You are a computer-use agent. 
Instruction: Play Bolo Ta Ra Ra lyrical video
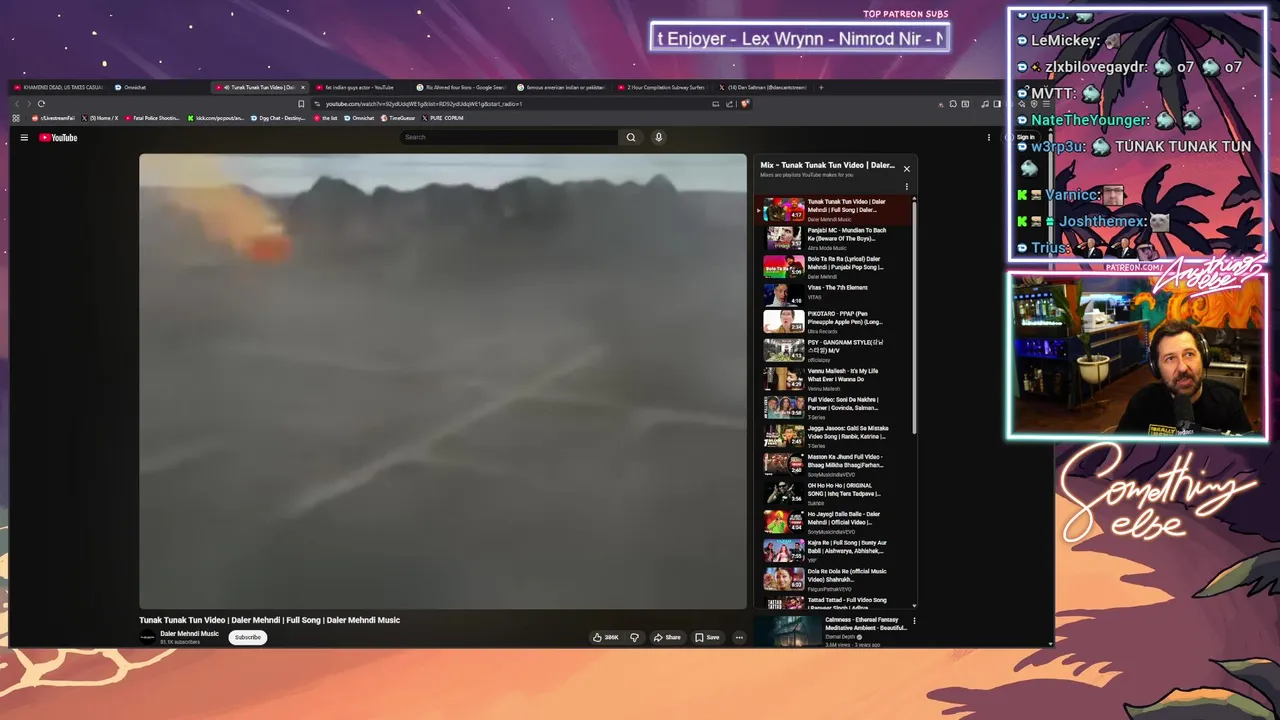[836, 267]
